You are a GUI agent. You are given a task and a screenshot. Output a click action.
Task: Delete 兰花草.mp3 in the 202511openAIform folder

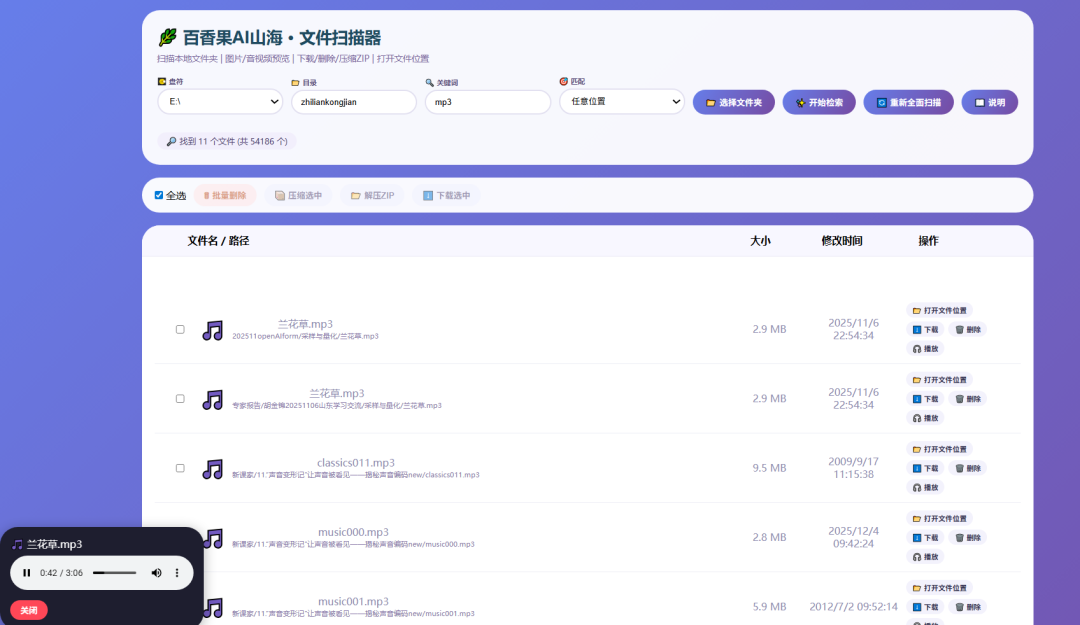pyautogui.click(x=968, y=329)
